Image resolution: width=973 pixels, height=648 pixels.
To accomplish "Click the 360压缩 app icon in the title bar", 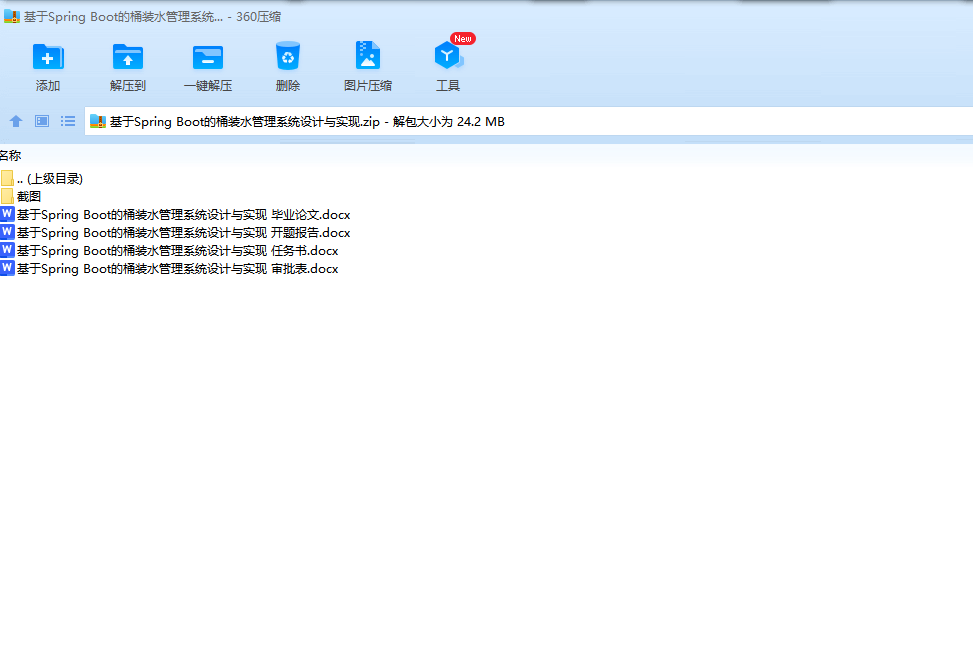I will coord(12,17).
